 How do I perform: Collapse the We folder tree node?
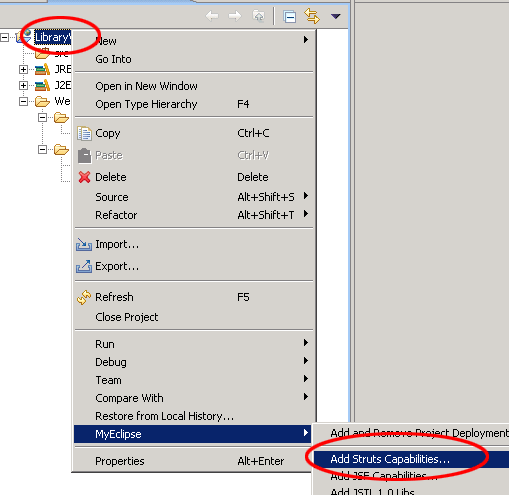pos(23,101)
